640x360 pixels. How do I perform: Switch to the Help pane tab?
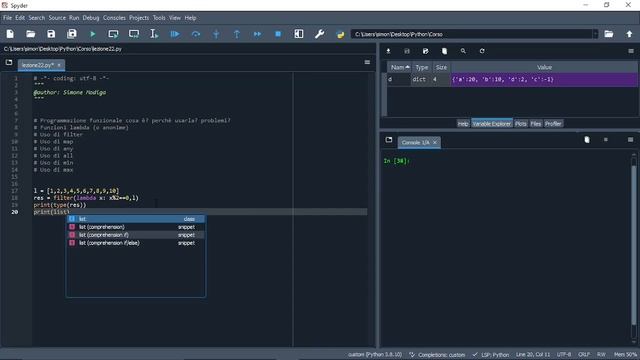[x=463, y=124]
